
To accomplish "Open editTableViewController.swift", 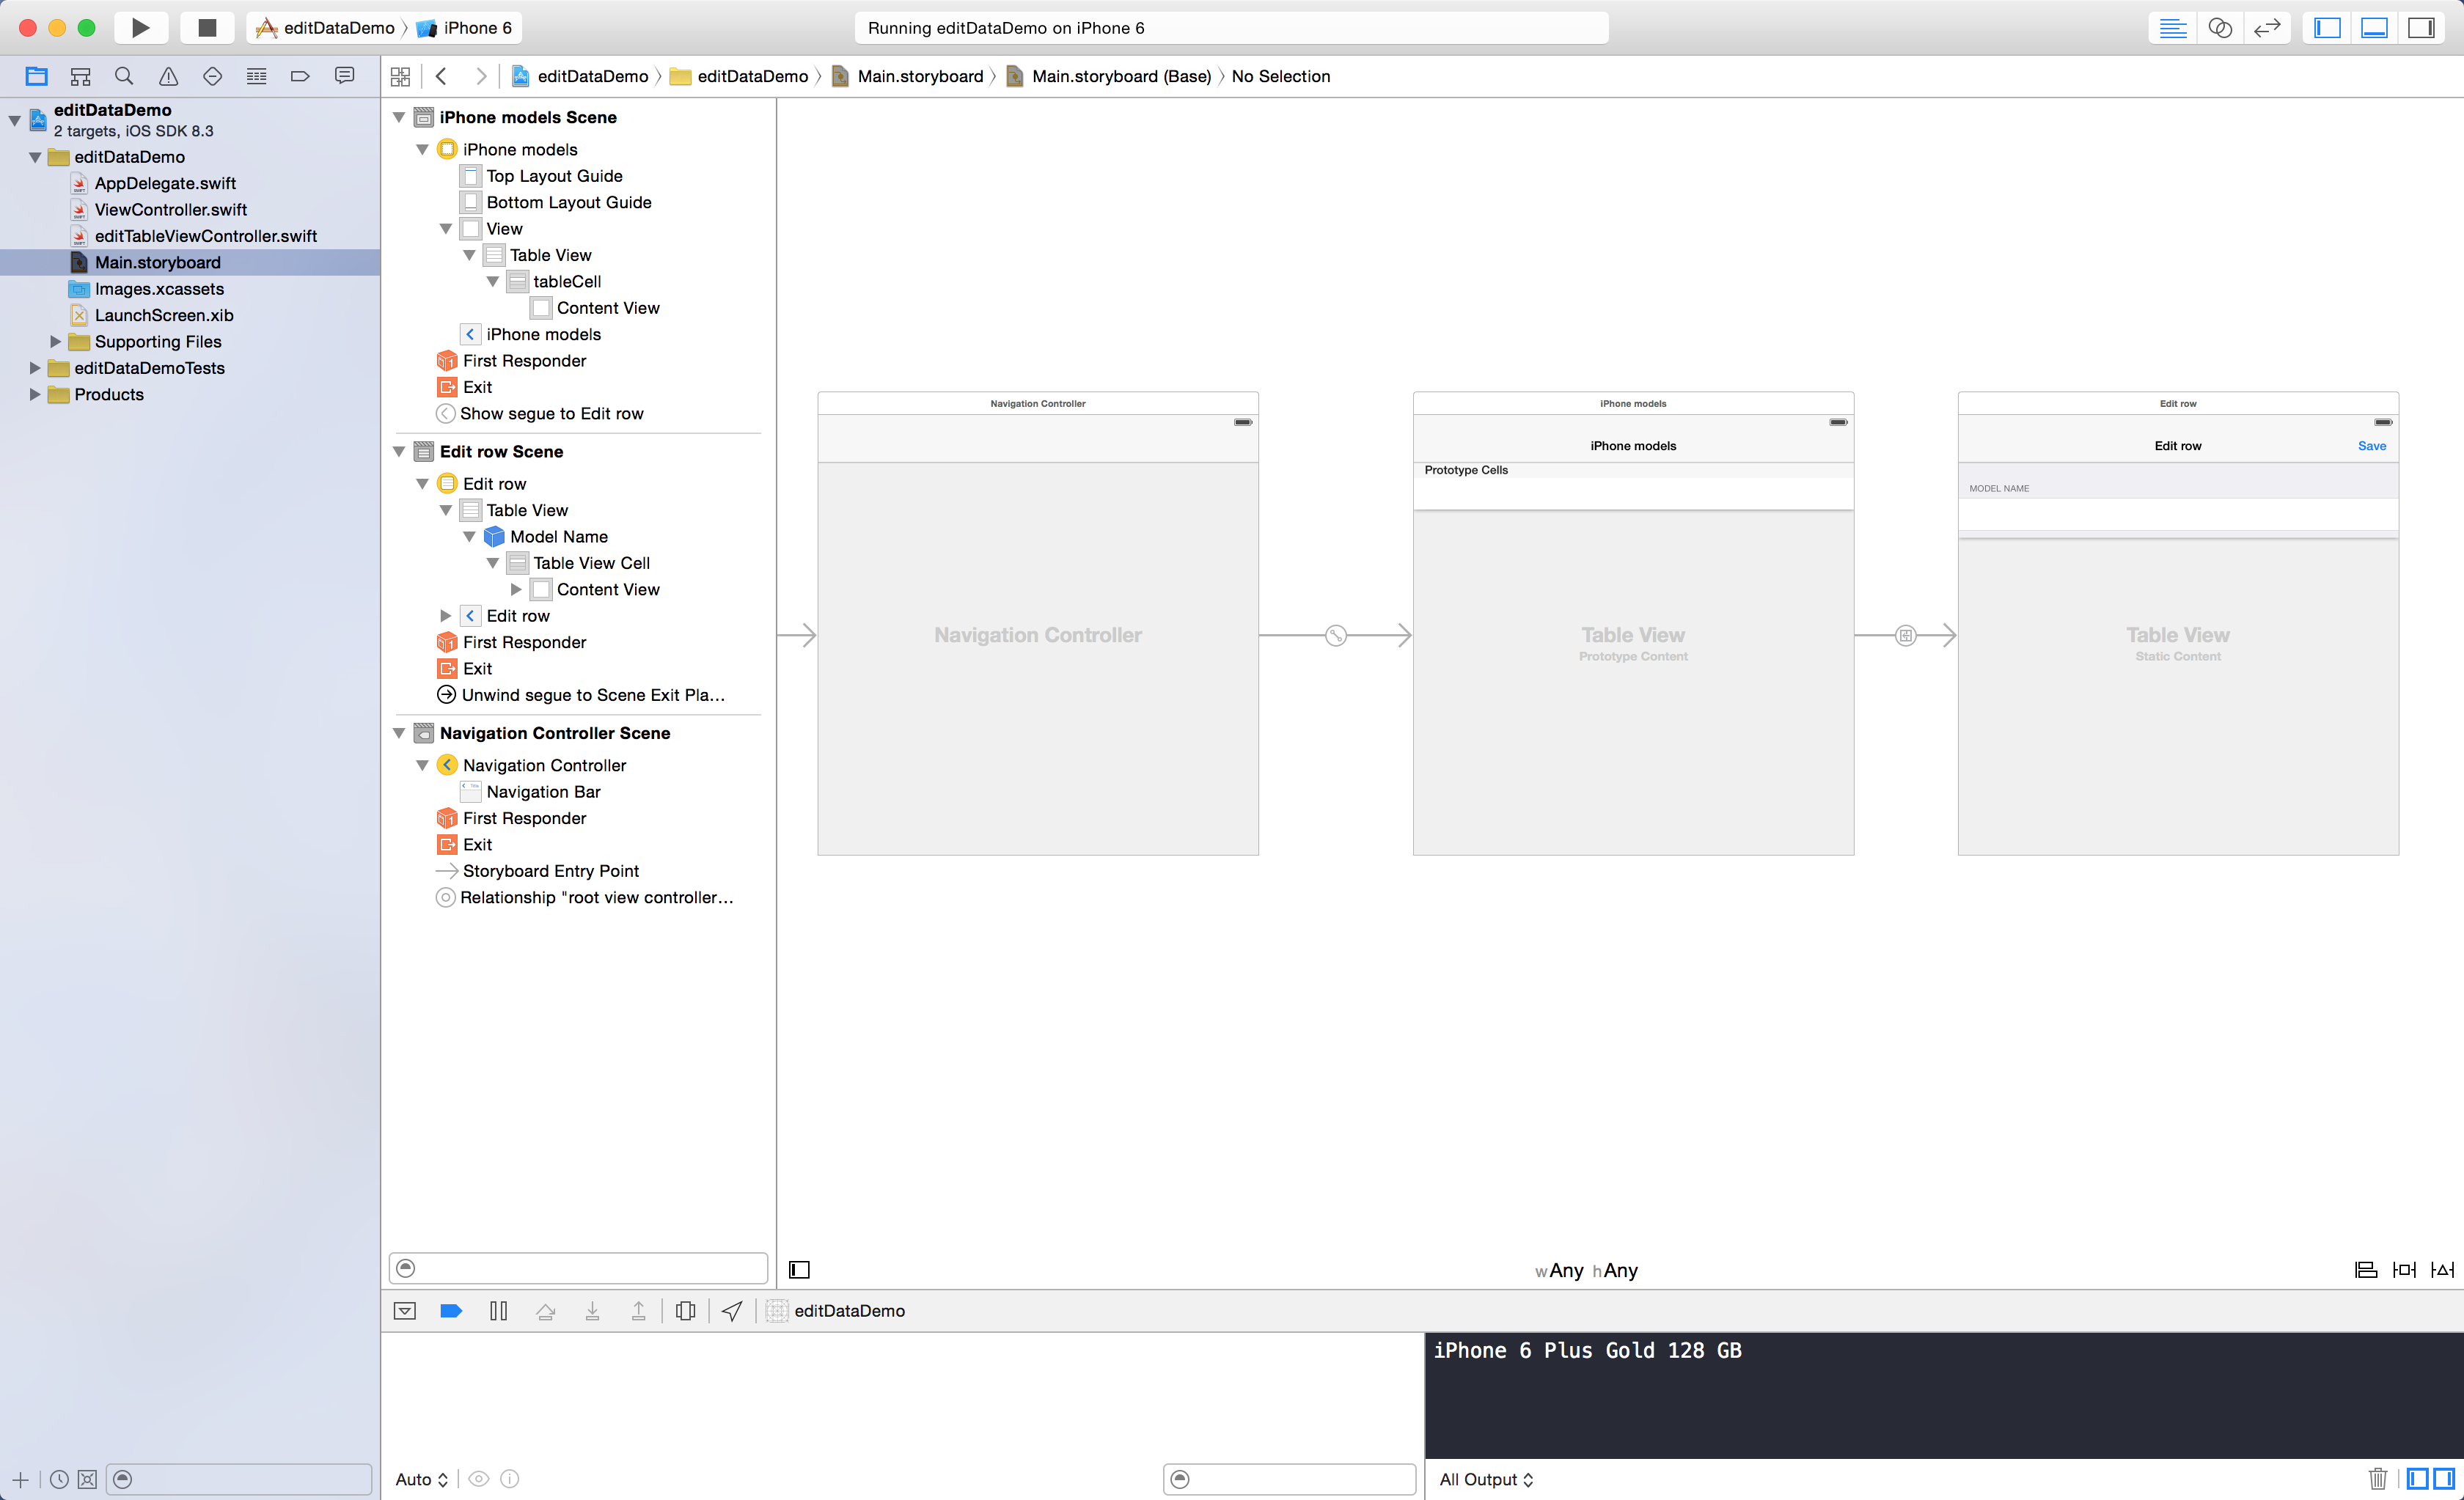I will [x=205, y=236].
